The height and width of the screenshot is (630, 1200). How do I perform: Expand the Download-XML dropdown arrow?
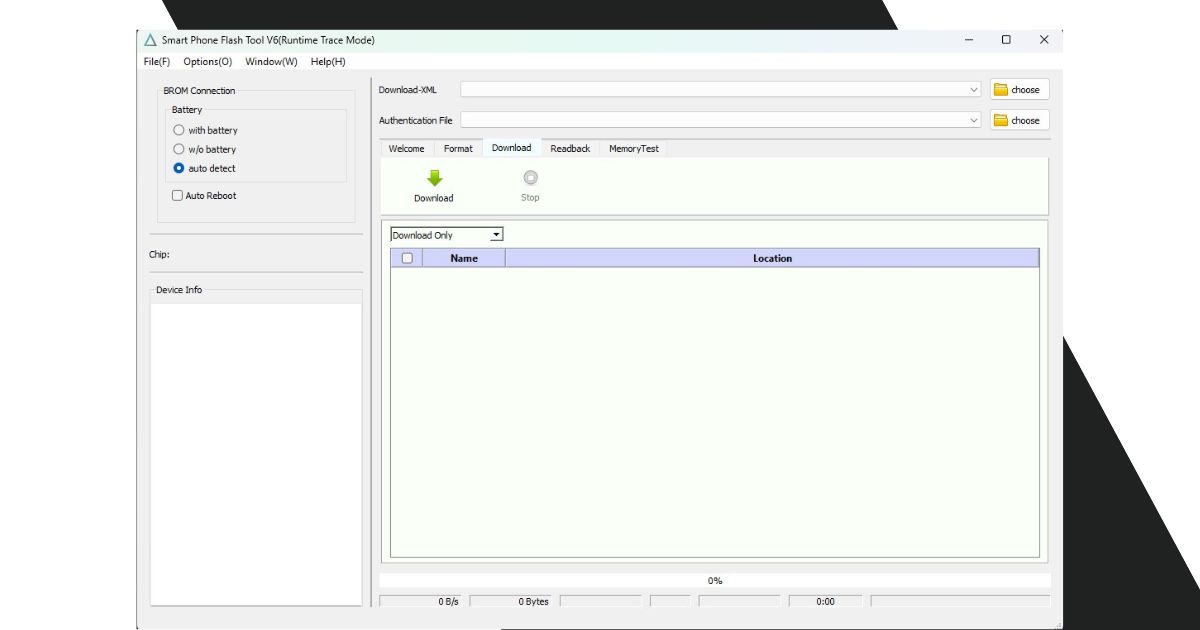click(974, 90)
